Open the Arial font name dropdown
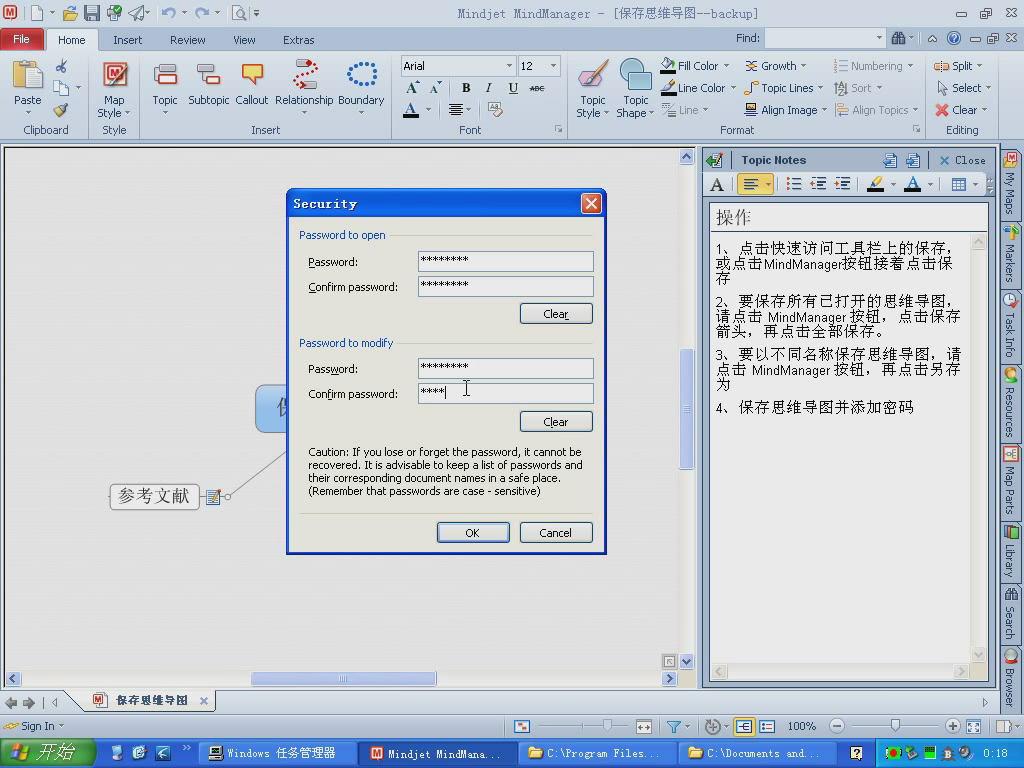This screenshot has height=768, width=1024. pos(509,66)
